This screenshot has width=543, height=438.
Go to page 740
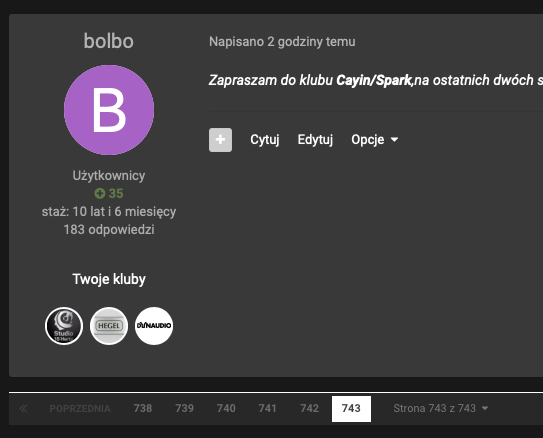click(x=226, y=409)
